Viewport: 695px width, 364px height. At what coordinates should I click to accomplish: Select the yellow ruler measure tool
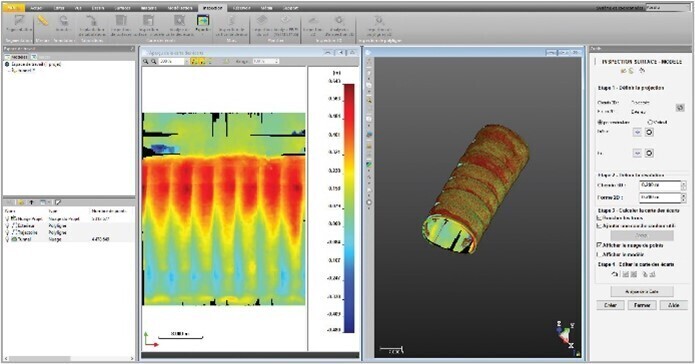click(x=43, y=21)
